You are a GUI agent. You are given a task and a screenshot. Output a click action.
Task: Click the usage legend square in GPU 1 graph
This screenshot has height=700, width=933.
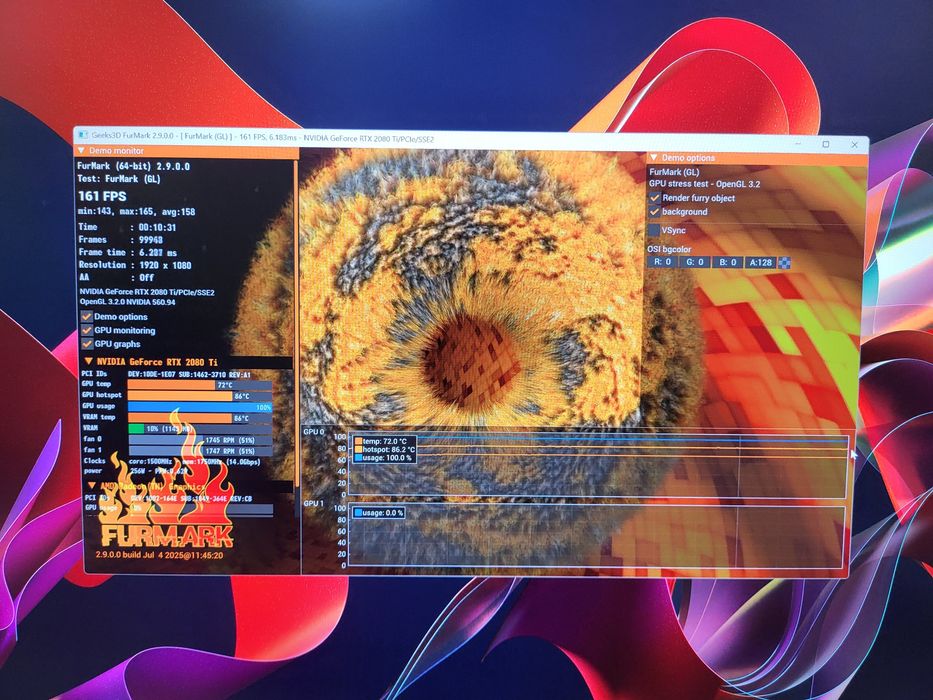[358, 512]
